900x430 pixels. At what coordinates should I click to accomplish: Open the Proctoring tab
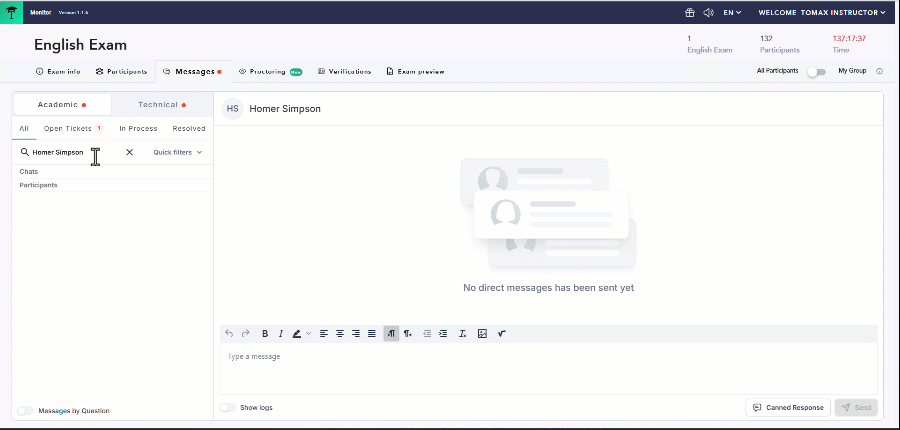pos(270,72)
